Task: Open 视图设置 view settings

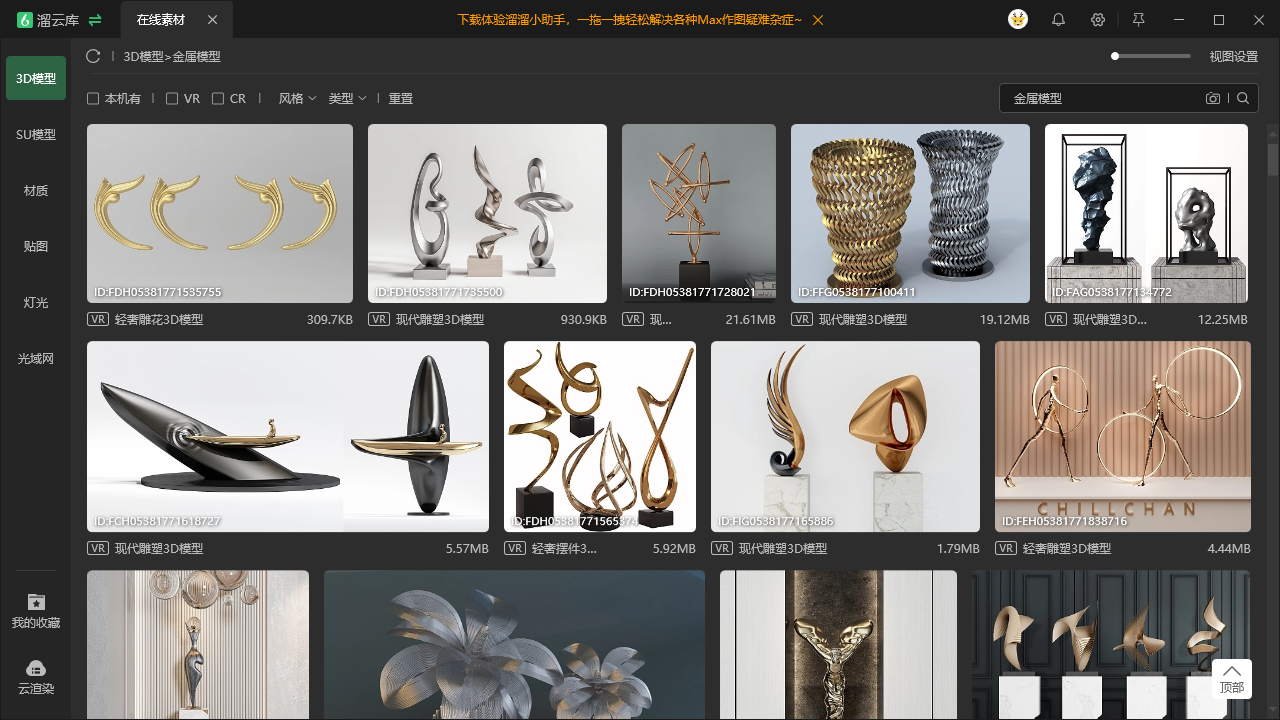Action: tap(1234, 57)
